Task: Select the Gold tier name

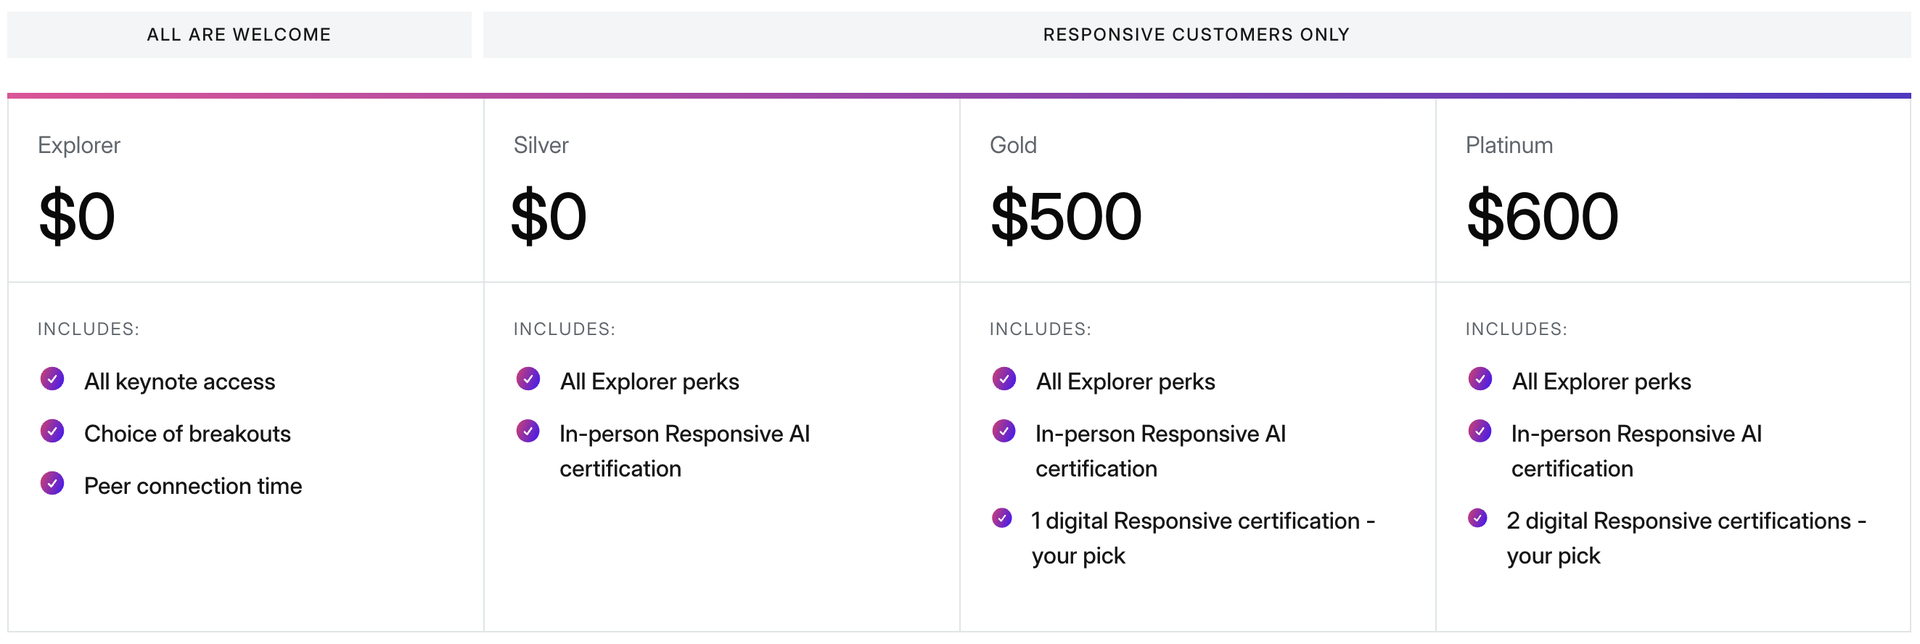Action: 1013,145
